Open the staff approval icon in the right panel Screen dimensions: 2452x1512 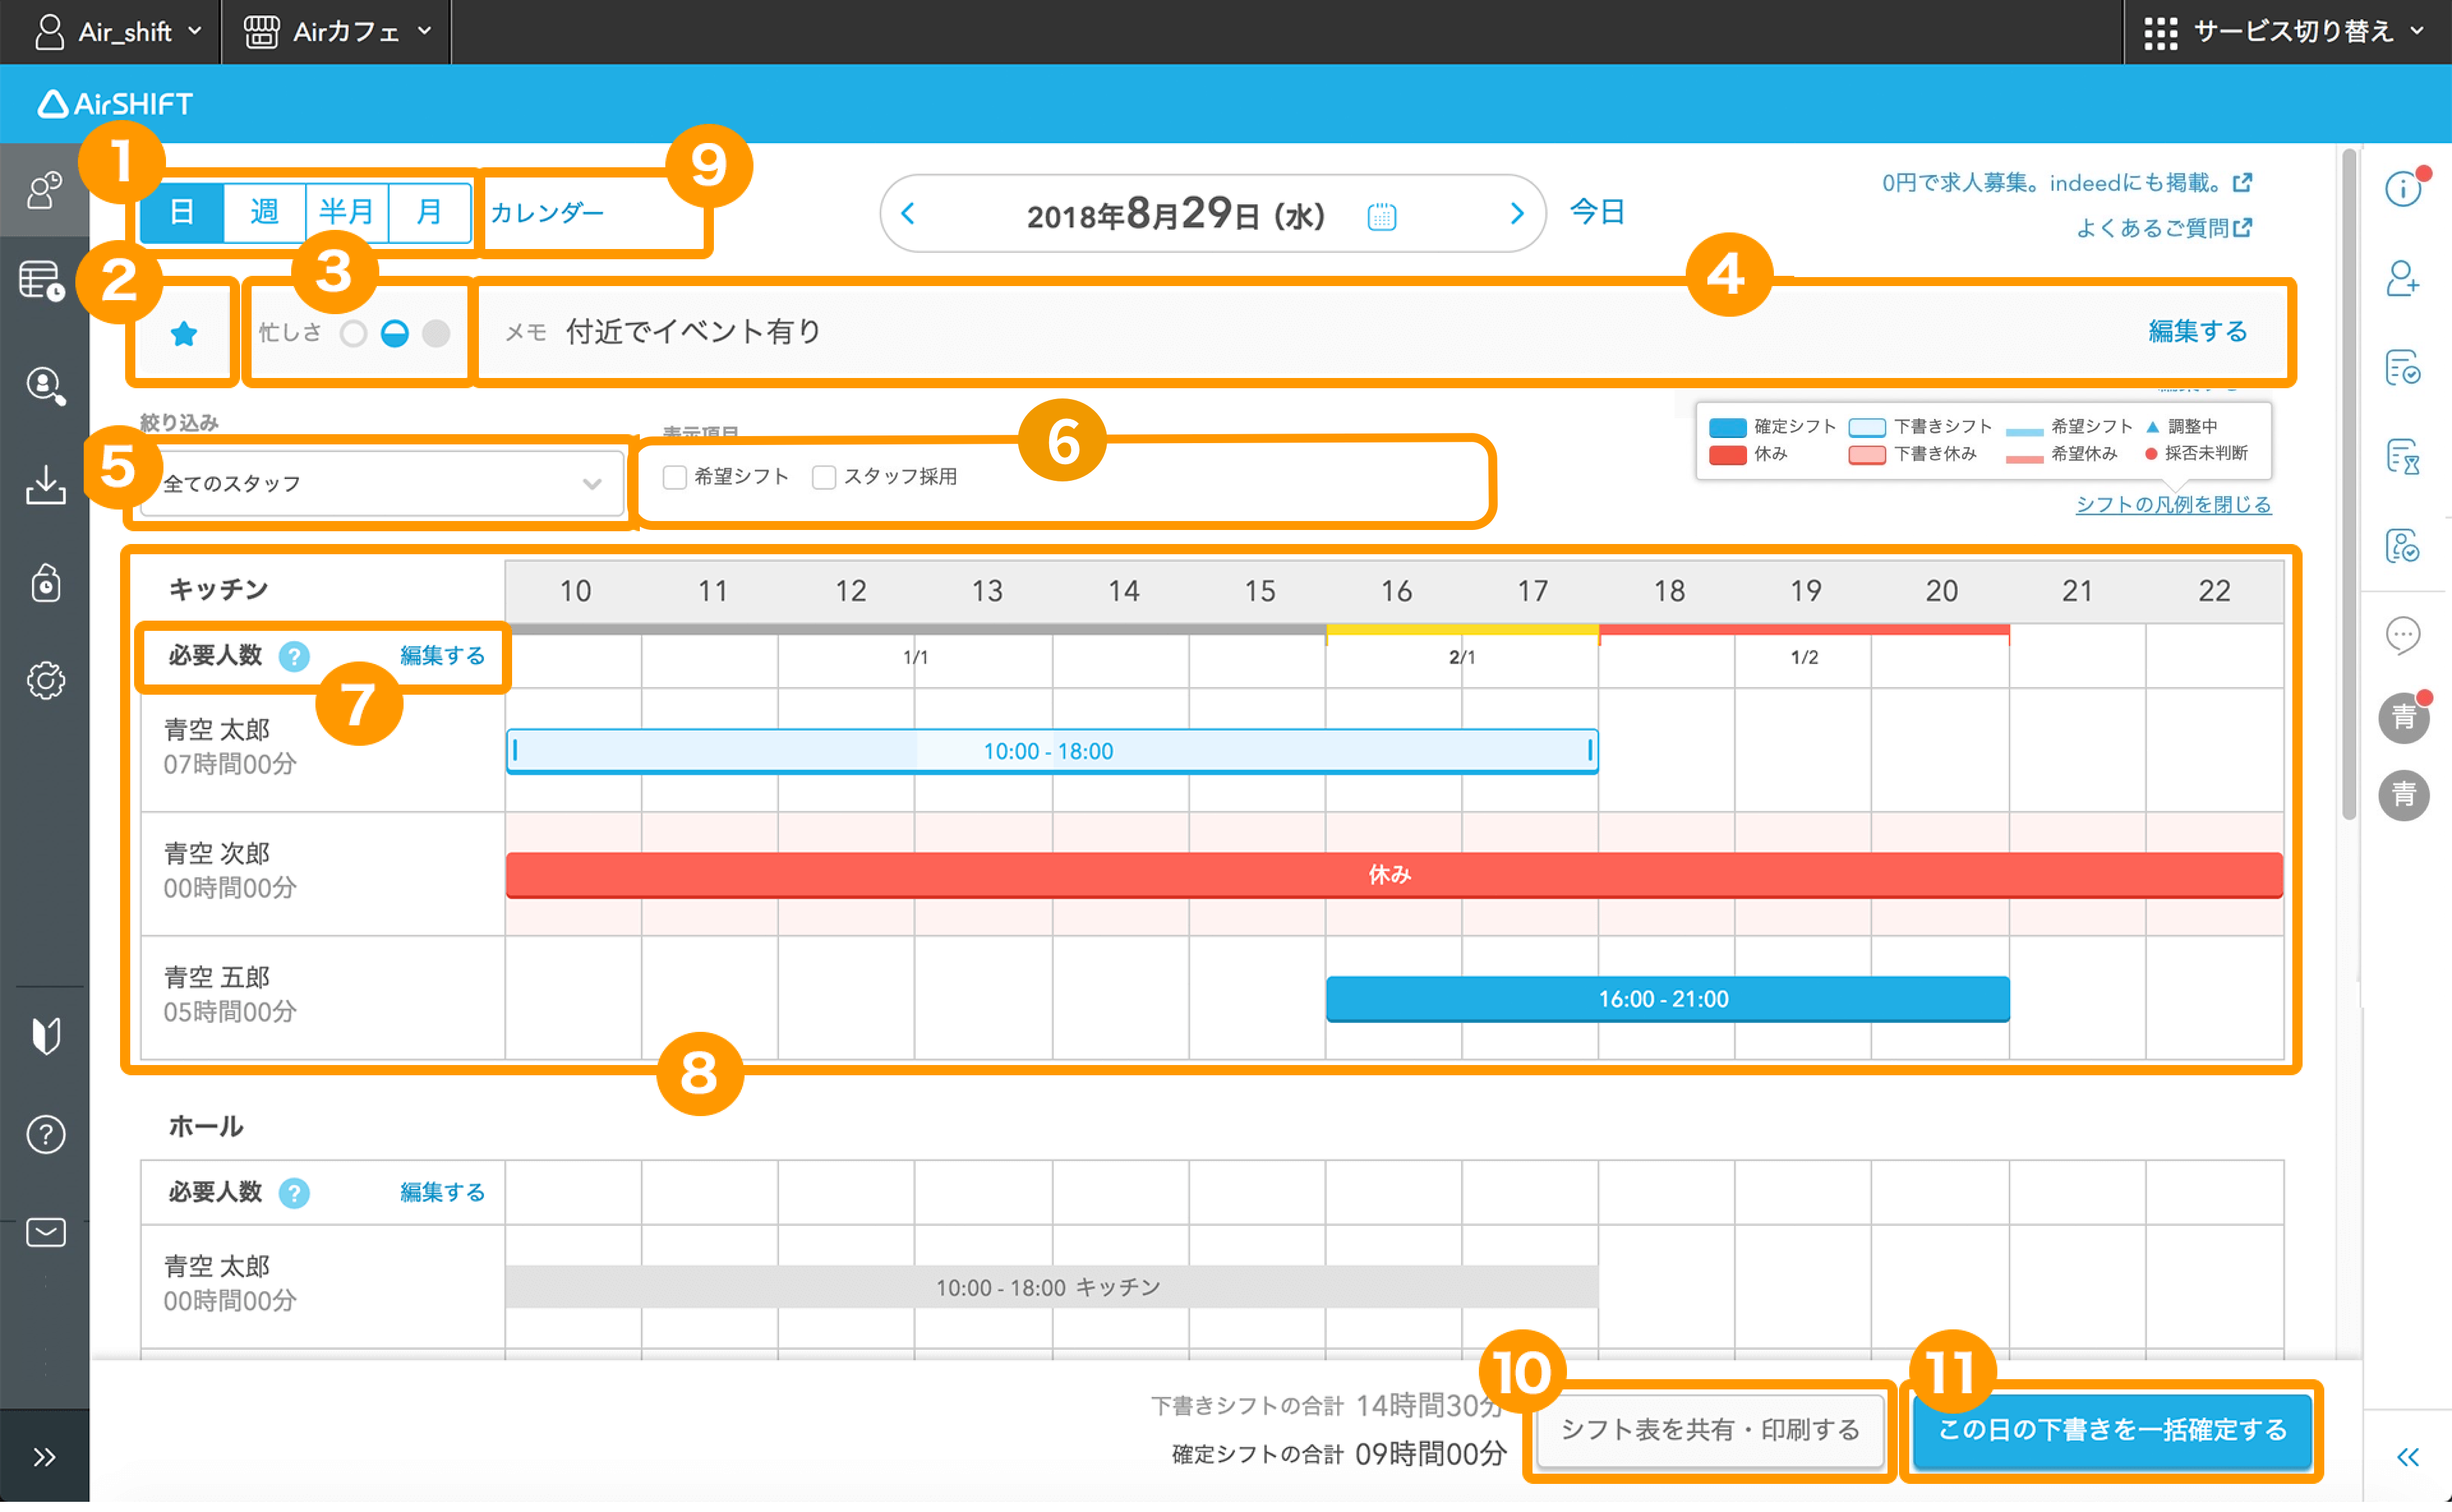2402,546
